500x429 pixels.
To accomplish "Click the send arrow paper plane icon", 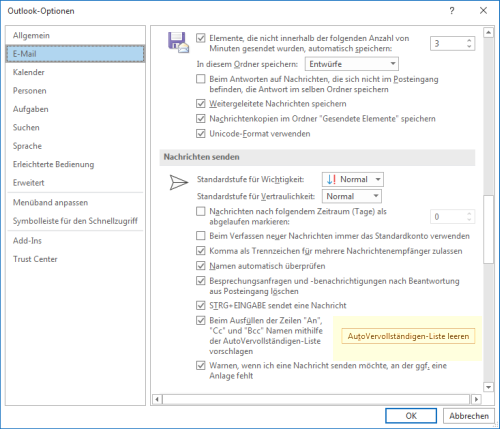I will tap(179, 182).
